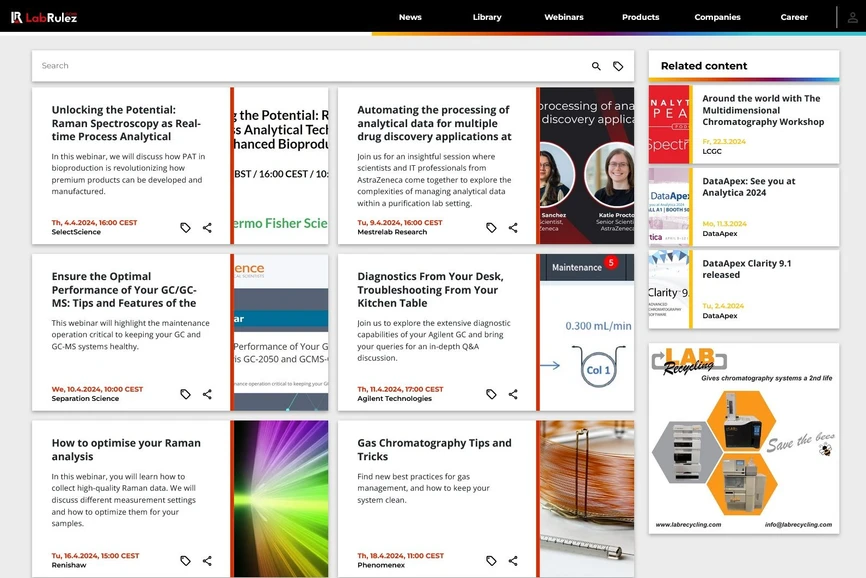Click the 'Related content' heading
This screenshot has height=578, width=866.
click(x=704, y=66)
